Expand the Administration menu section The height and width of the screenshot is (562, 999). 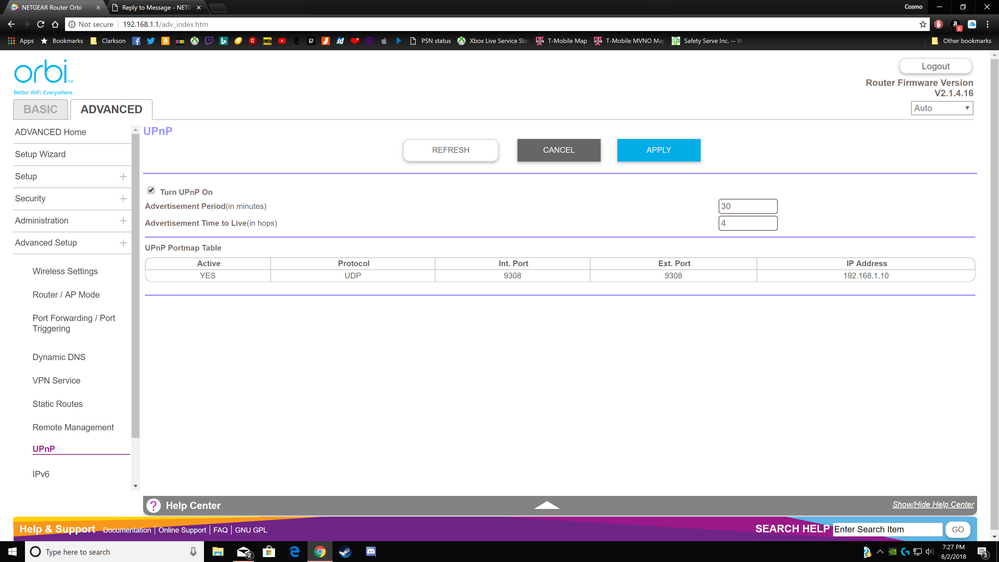pos(123,221)
